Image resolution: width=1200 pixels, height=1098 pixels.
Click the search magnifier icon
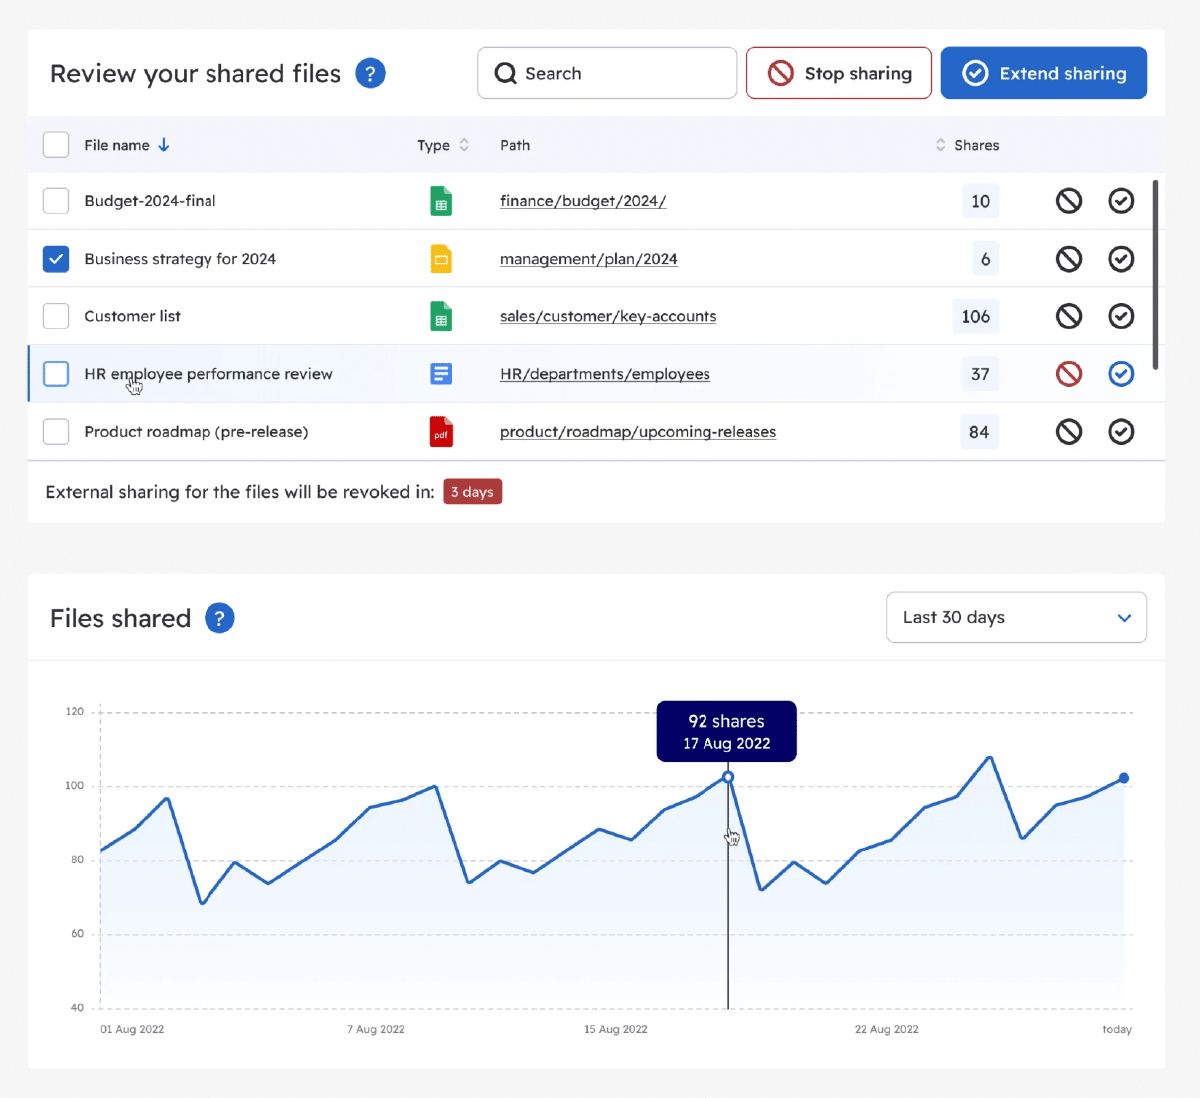(x=505, y=73)
